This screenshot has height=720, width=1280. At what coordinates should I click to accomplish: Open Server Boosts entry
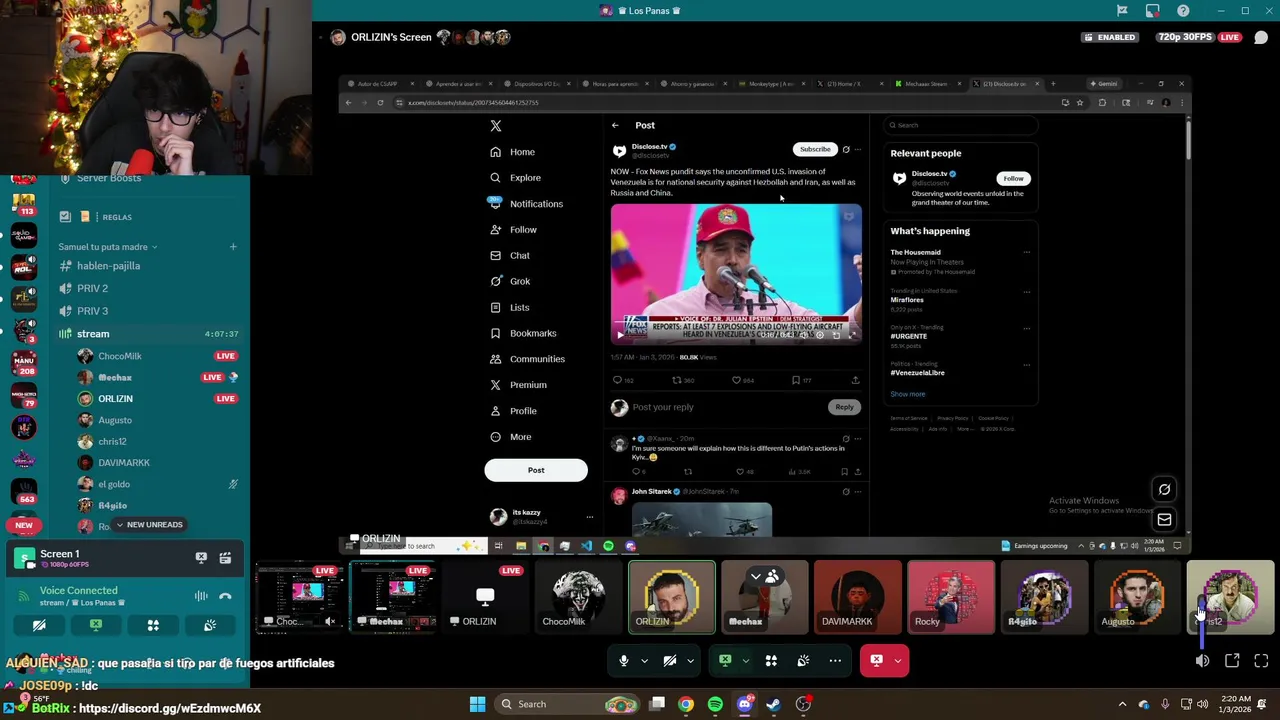click(x=108, y=178)
